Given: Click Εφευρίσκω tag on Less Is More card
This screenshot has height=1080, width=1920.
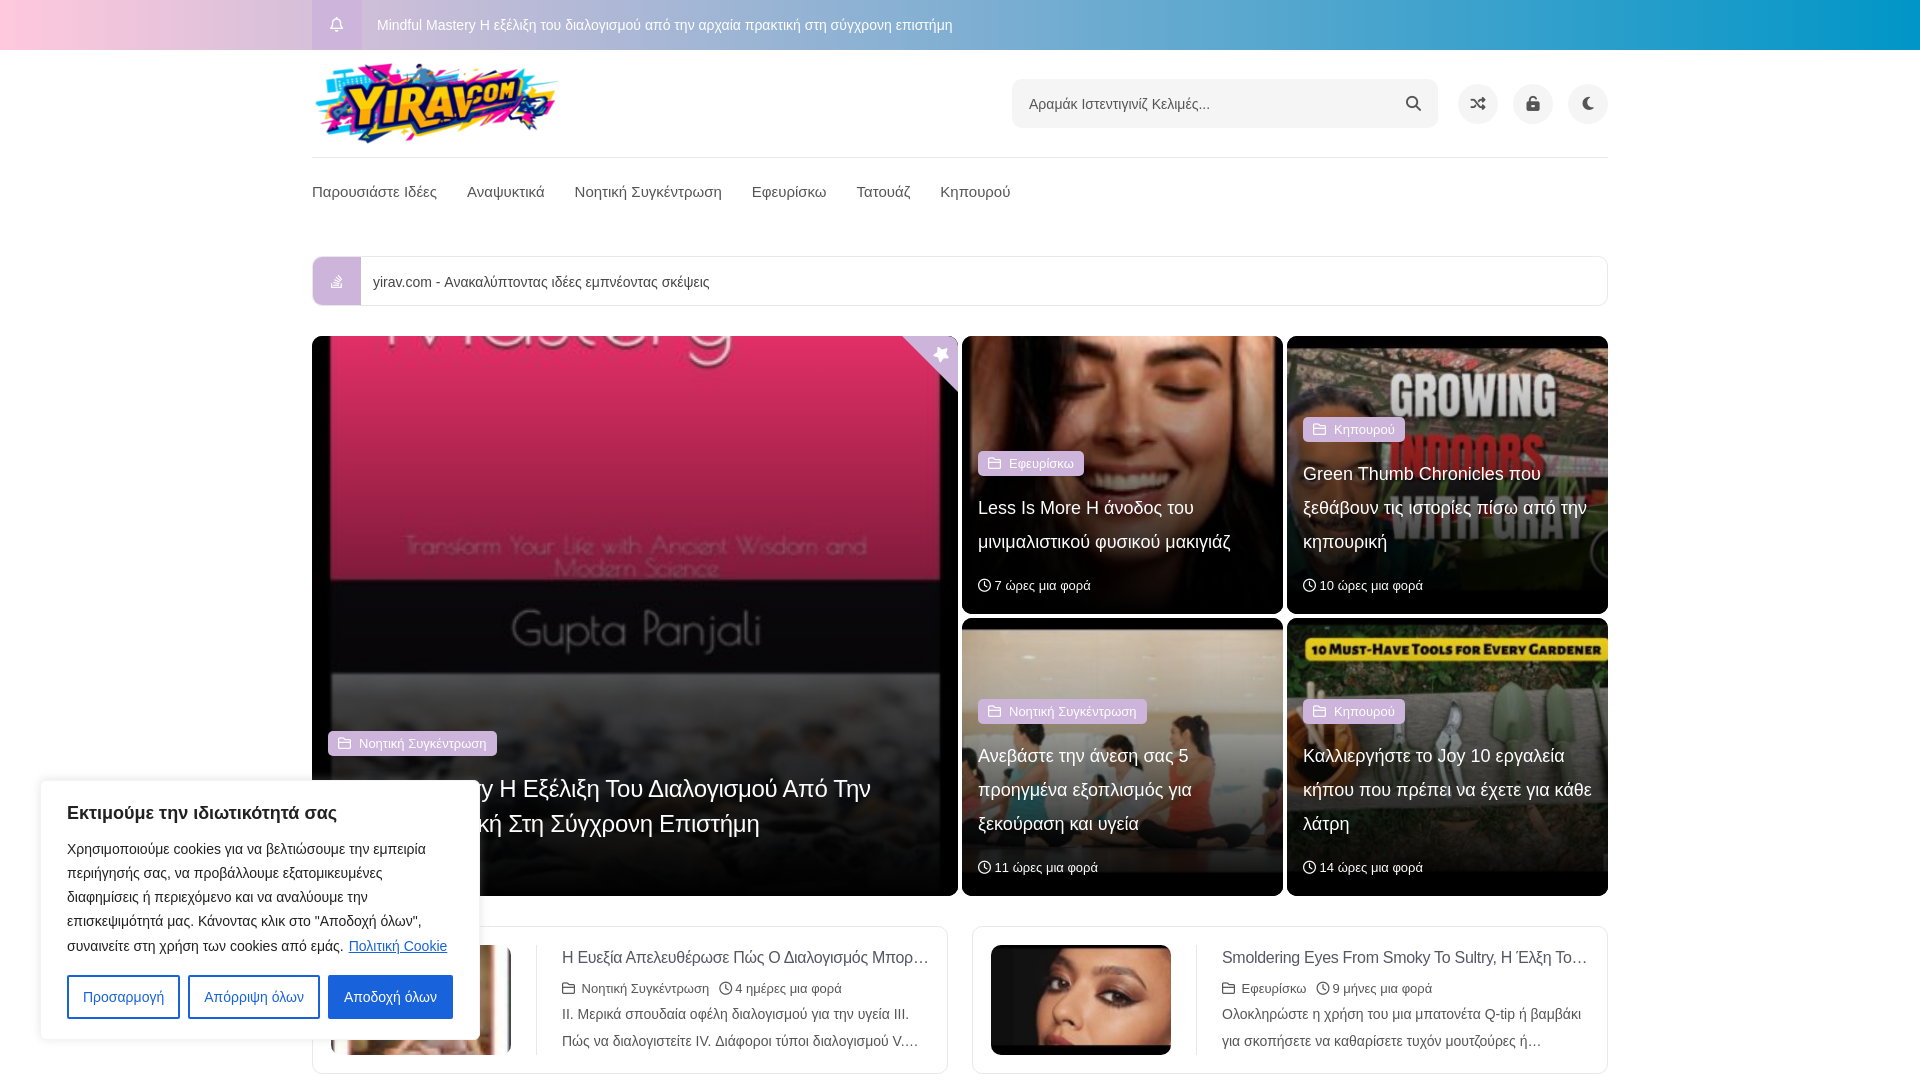Looking at the screenshot, I should [x=1031, y=463].
